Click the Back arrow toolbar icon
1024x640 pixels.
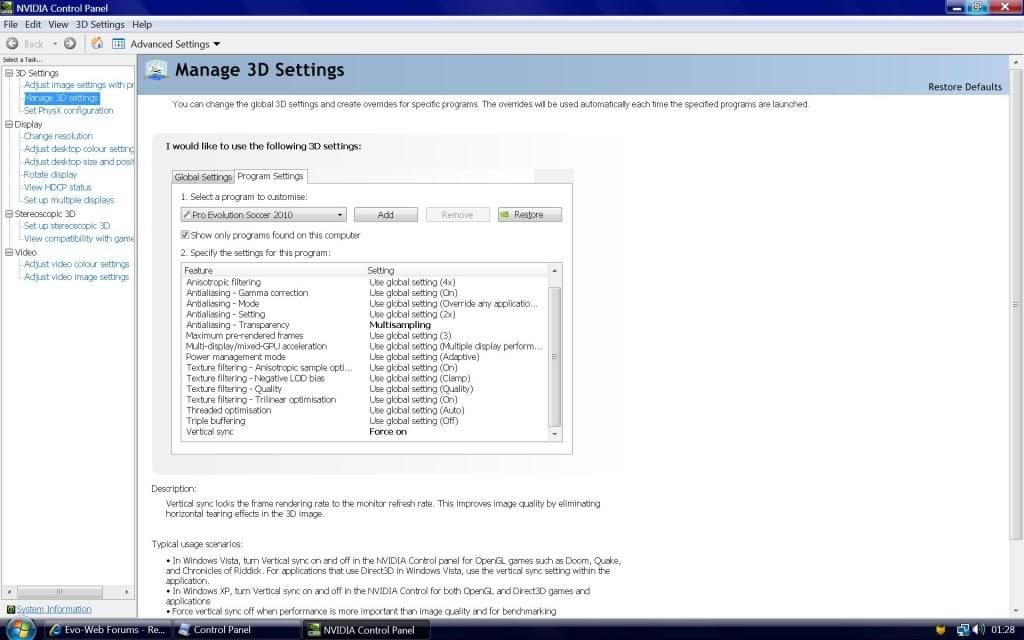pyautogui.click(x=12, y=44)
